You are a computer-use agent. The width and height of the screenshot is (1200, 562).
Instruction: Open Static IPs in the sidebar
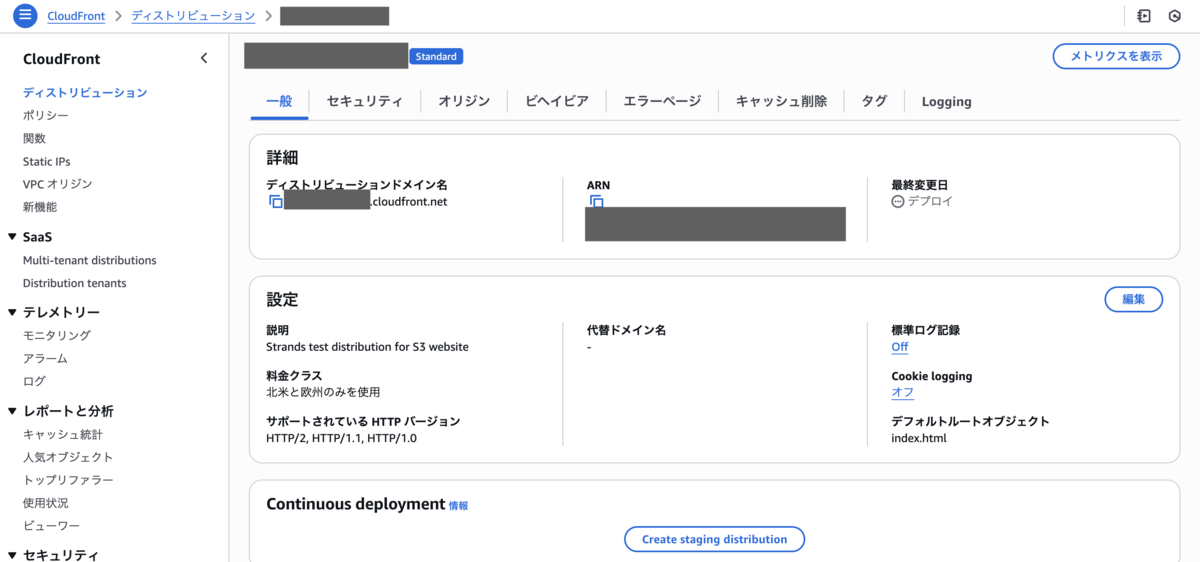coord(47,162)
